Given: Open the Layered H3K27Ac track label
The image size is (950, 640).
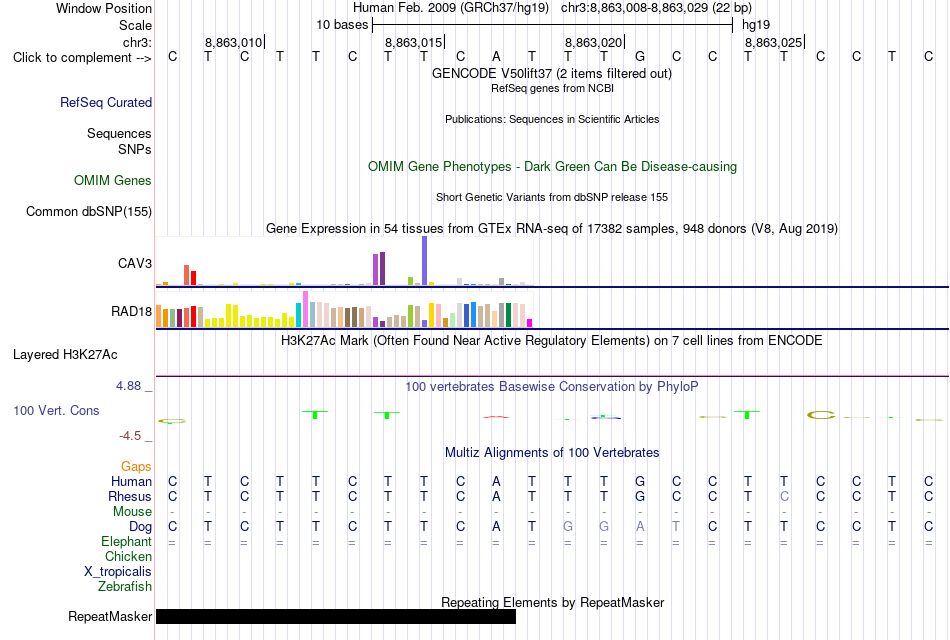Looking at the screenshot, I should click(x=65, y=355).
